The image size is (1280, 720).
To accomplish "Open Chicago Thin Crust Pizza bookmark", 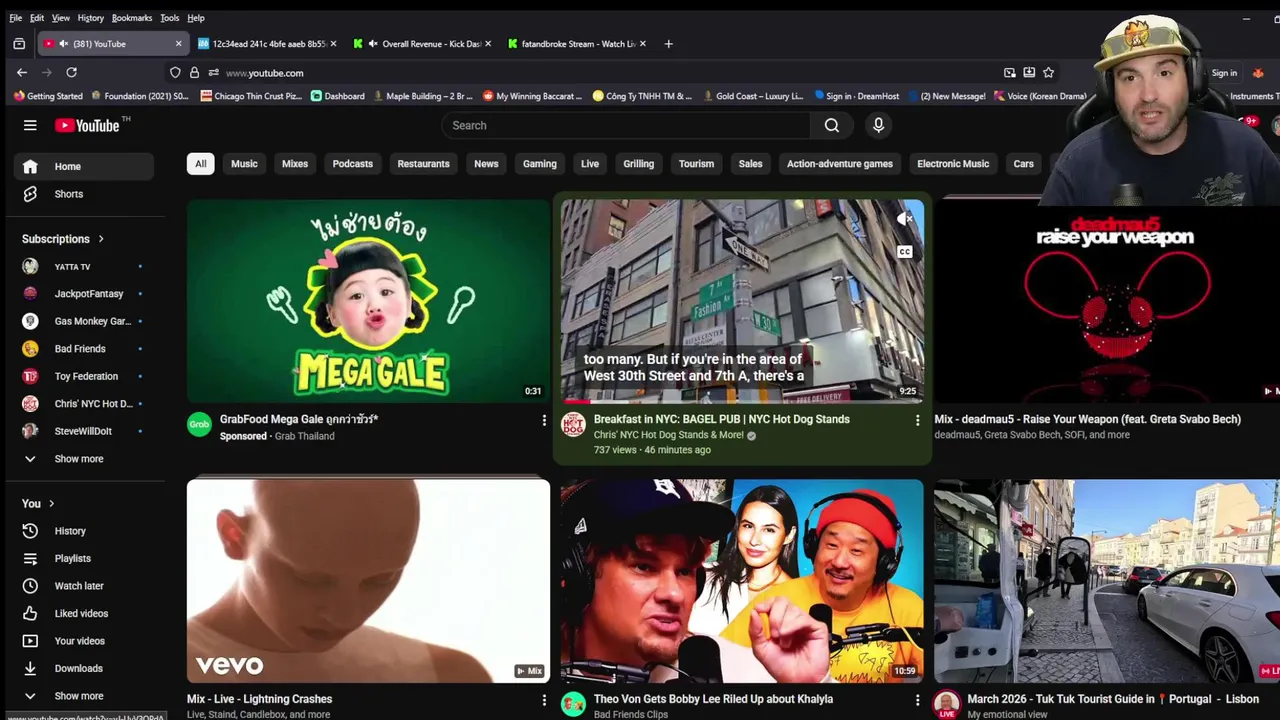I will [x=251, y=96].
